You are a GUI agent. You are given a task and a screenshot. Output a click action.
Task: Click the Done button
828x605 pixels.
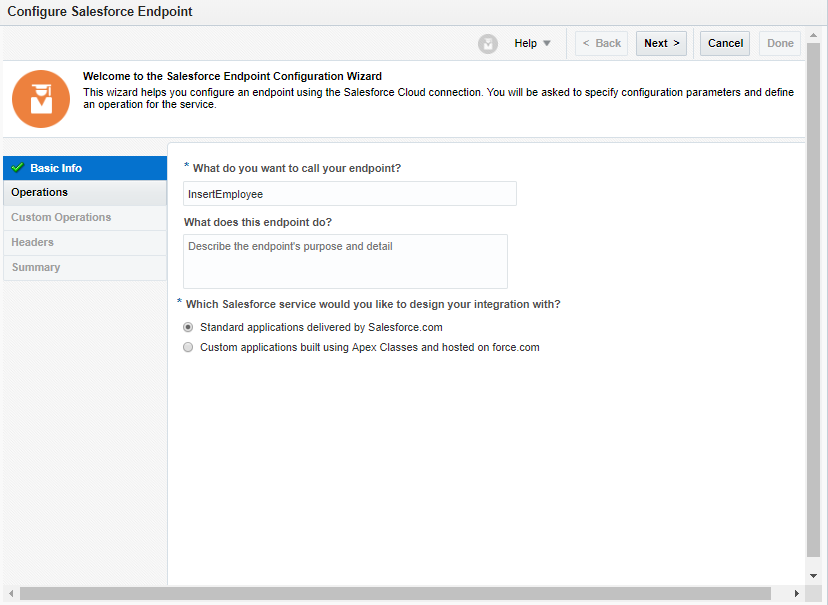(x=780, y=43)
